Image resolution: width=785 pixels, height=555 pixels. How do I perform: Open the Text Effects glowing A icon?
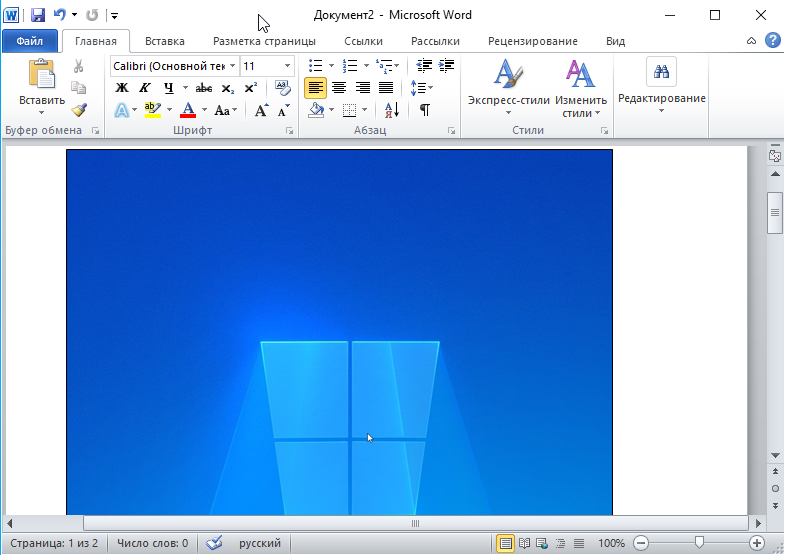point(122,110)
